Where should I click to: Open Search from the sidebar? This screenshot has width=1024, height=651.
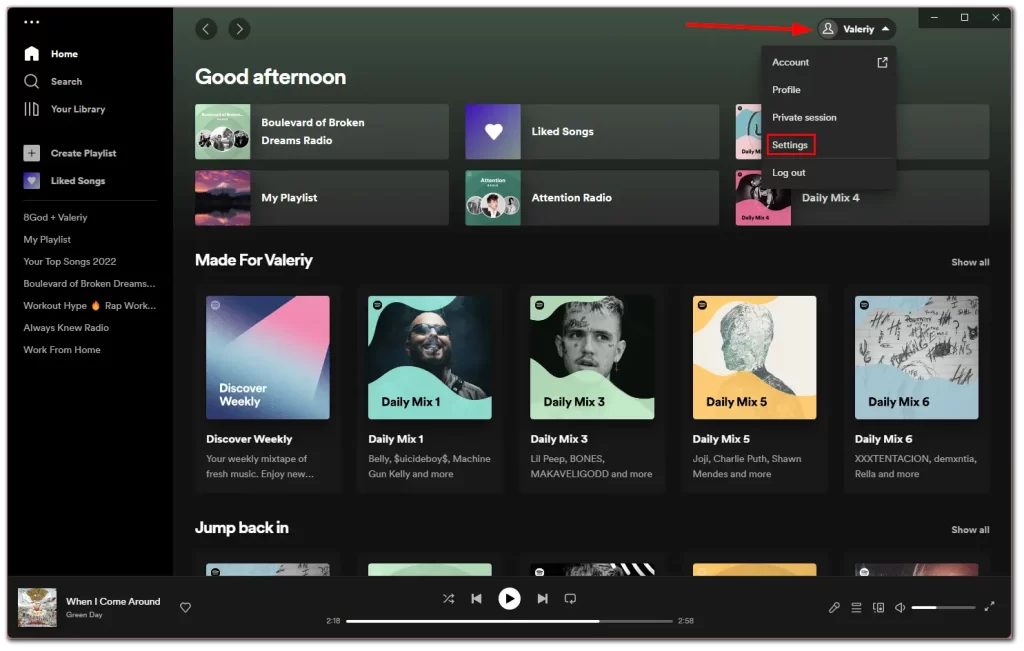[x=53, y=82]
